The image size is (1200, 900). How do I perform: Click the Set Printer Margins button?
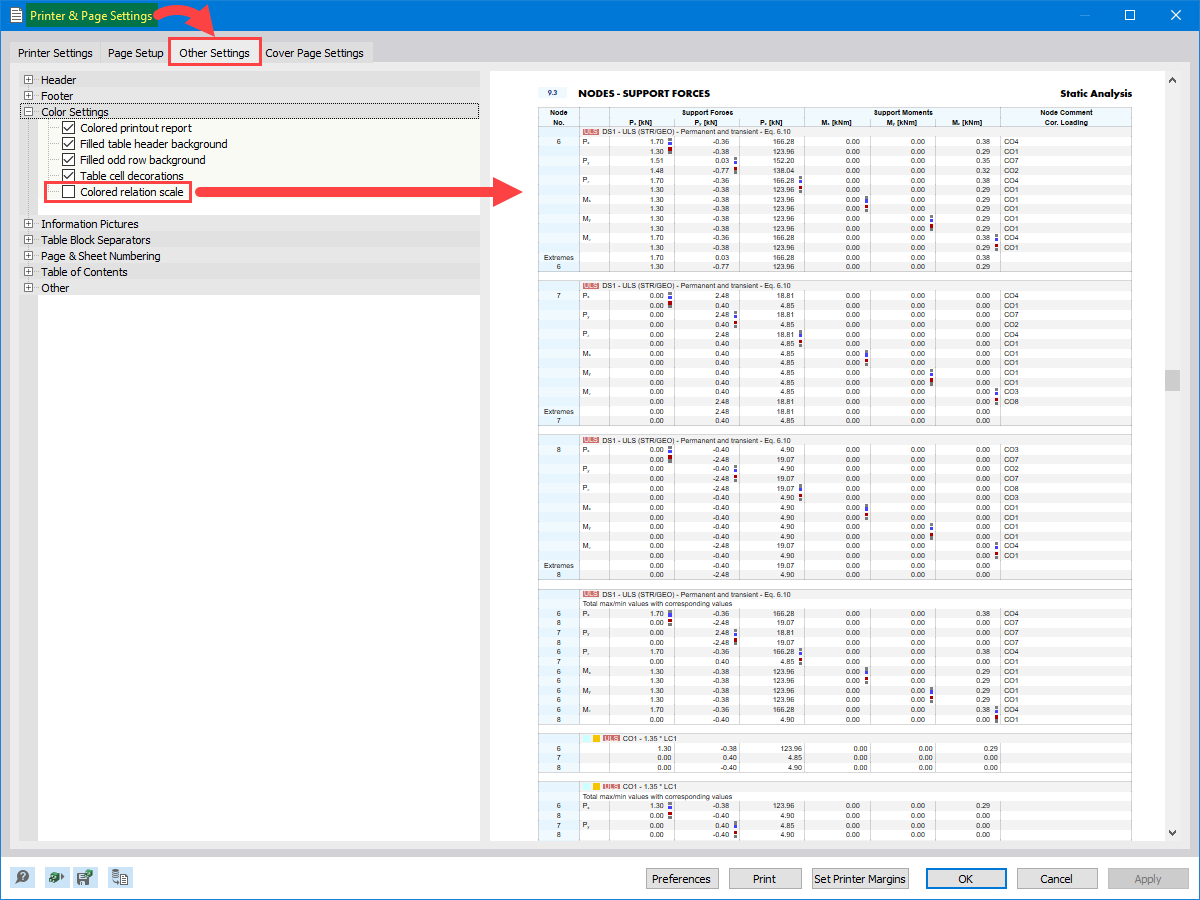tap(859, 878)
